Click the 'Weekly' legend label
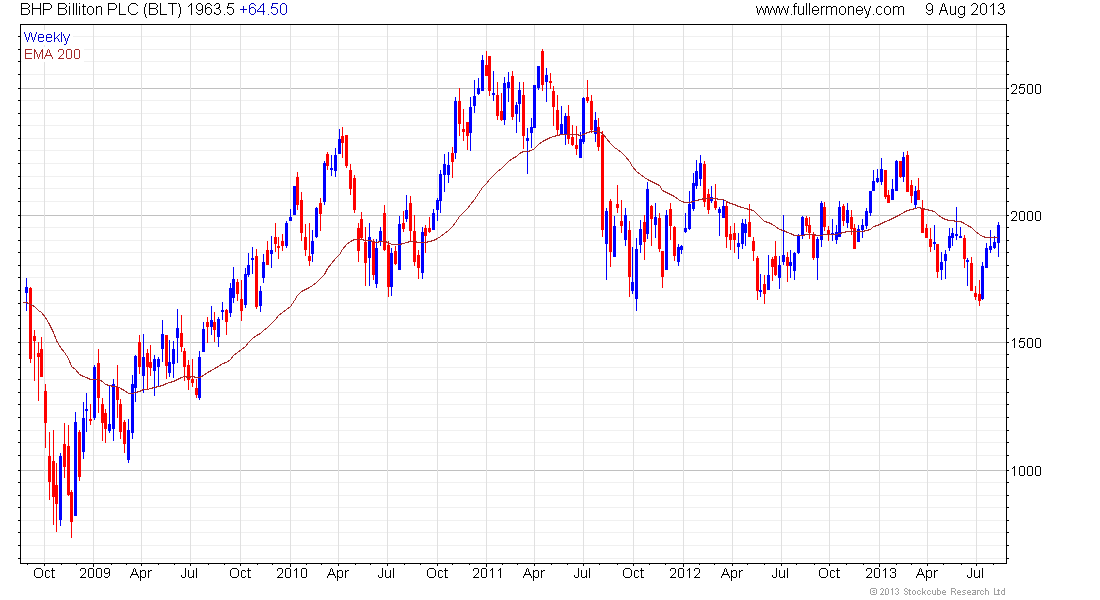 click(47, 37)
